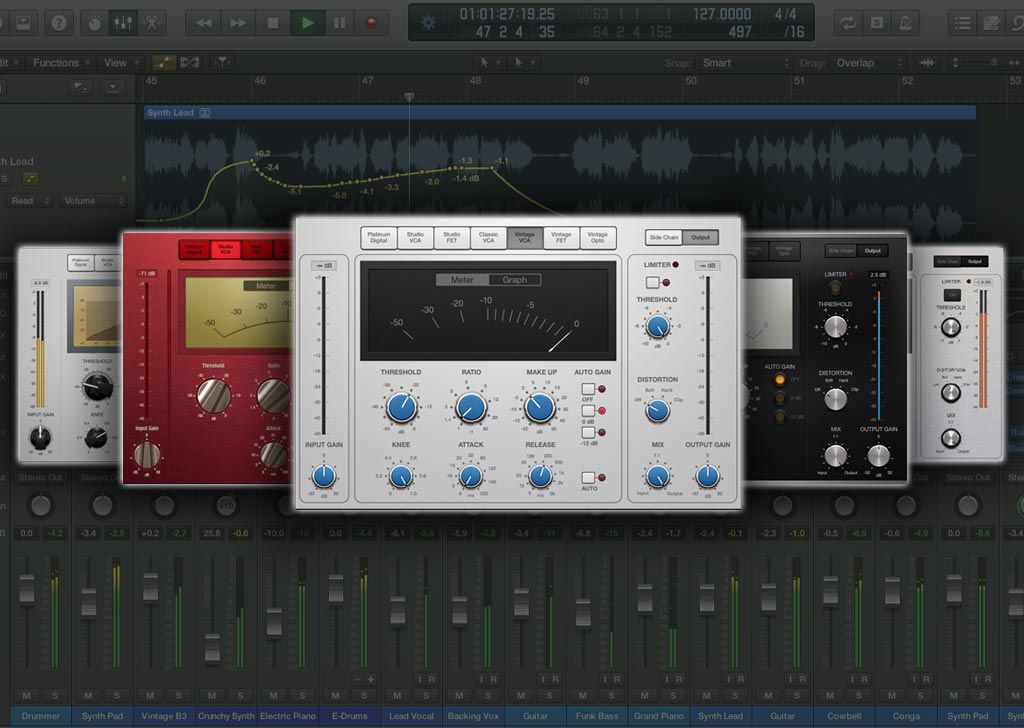Screen dimensions: 1024x728
Task: Click the Waveform Zoom icon
Action: [927, 63]
